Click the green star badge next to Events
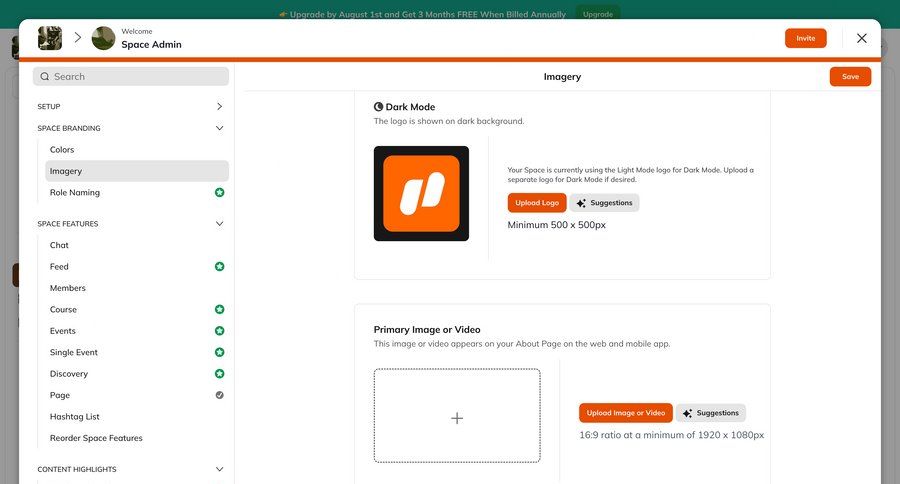The height and width of the screenshot is (484, 900). point(219,331)
